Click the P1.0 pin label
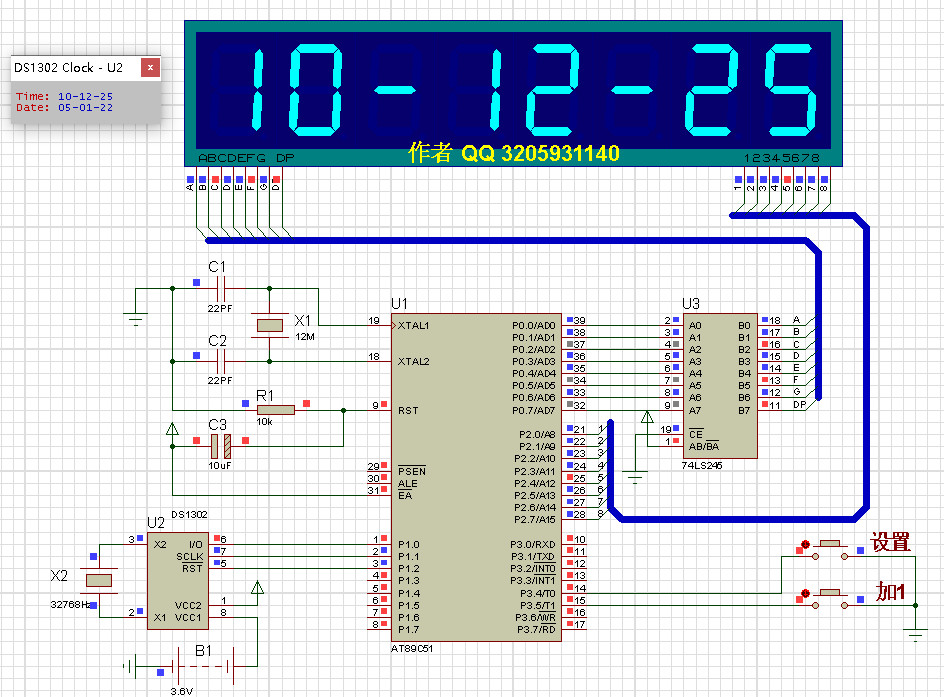Image resolution: width=944 pixels, height=697 pixels. (409, 545)
